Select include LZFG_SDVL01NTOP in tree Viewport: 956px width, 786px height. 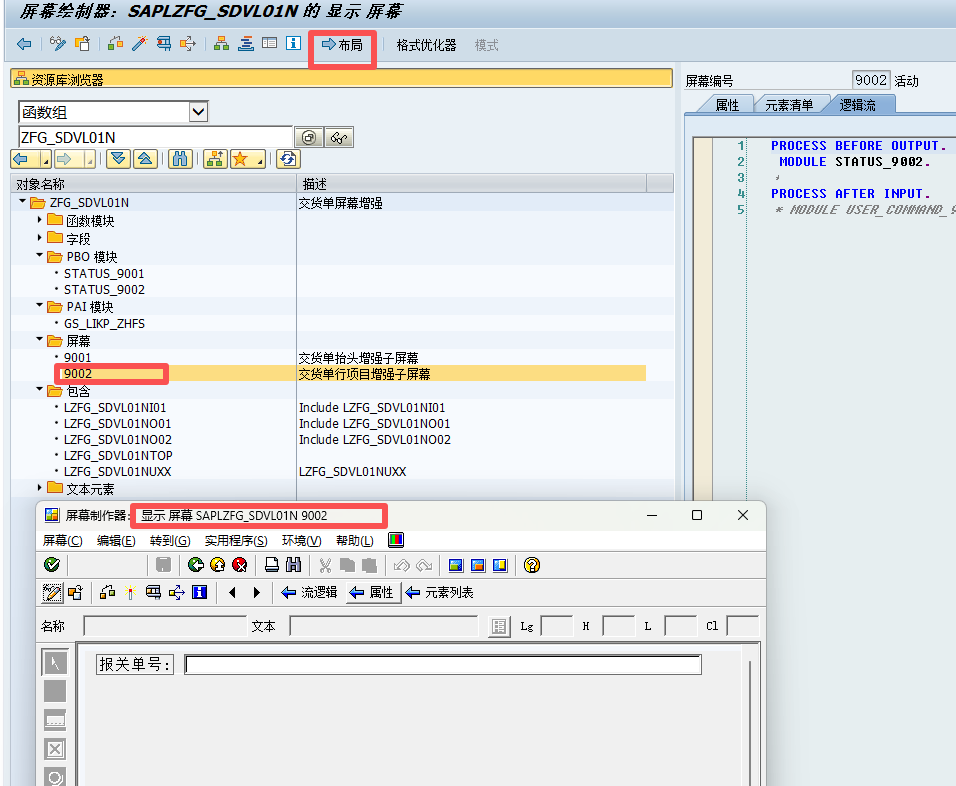118,456
